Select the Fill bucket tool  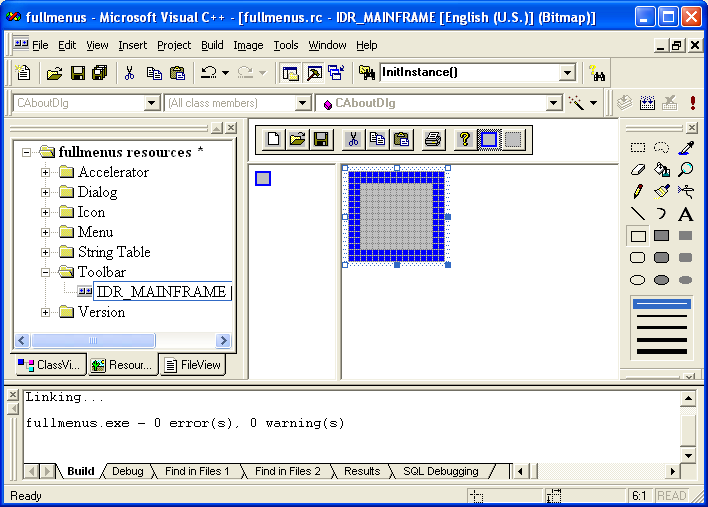tap(661, 169)
